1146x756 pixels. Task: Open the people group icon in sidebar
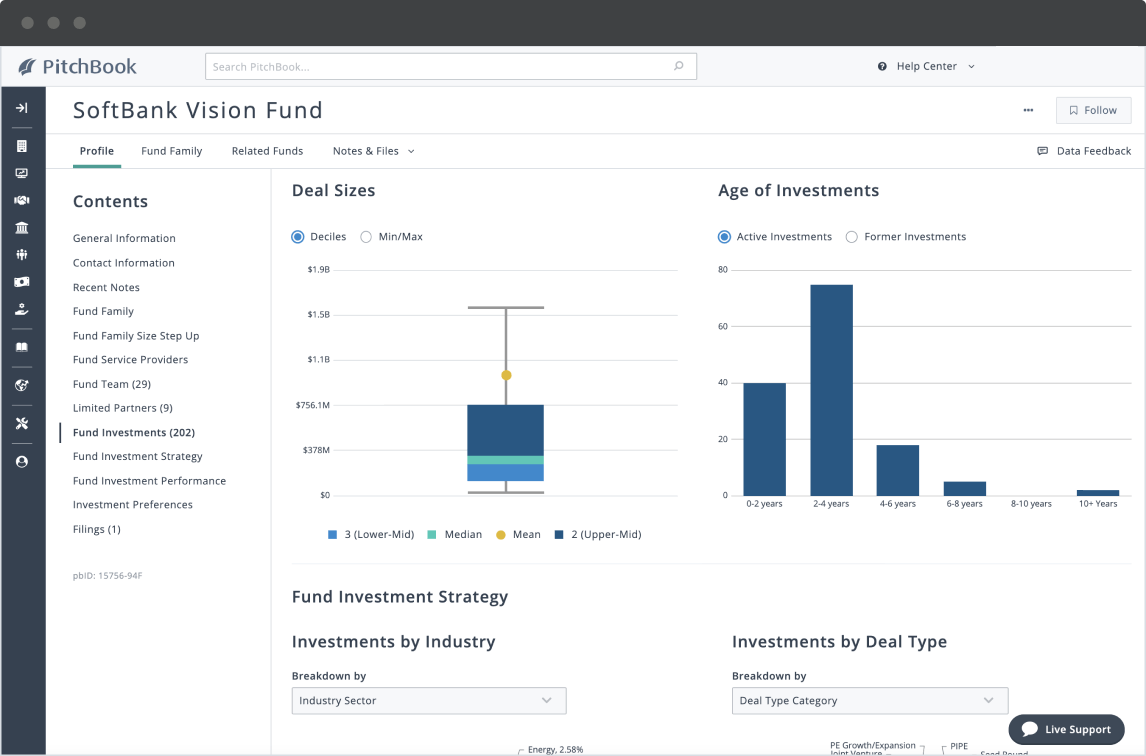tap(22, 254)
